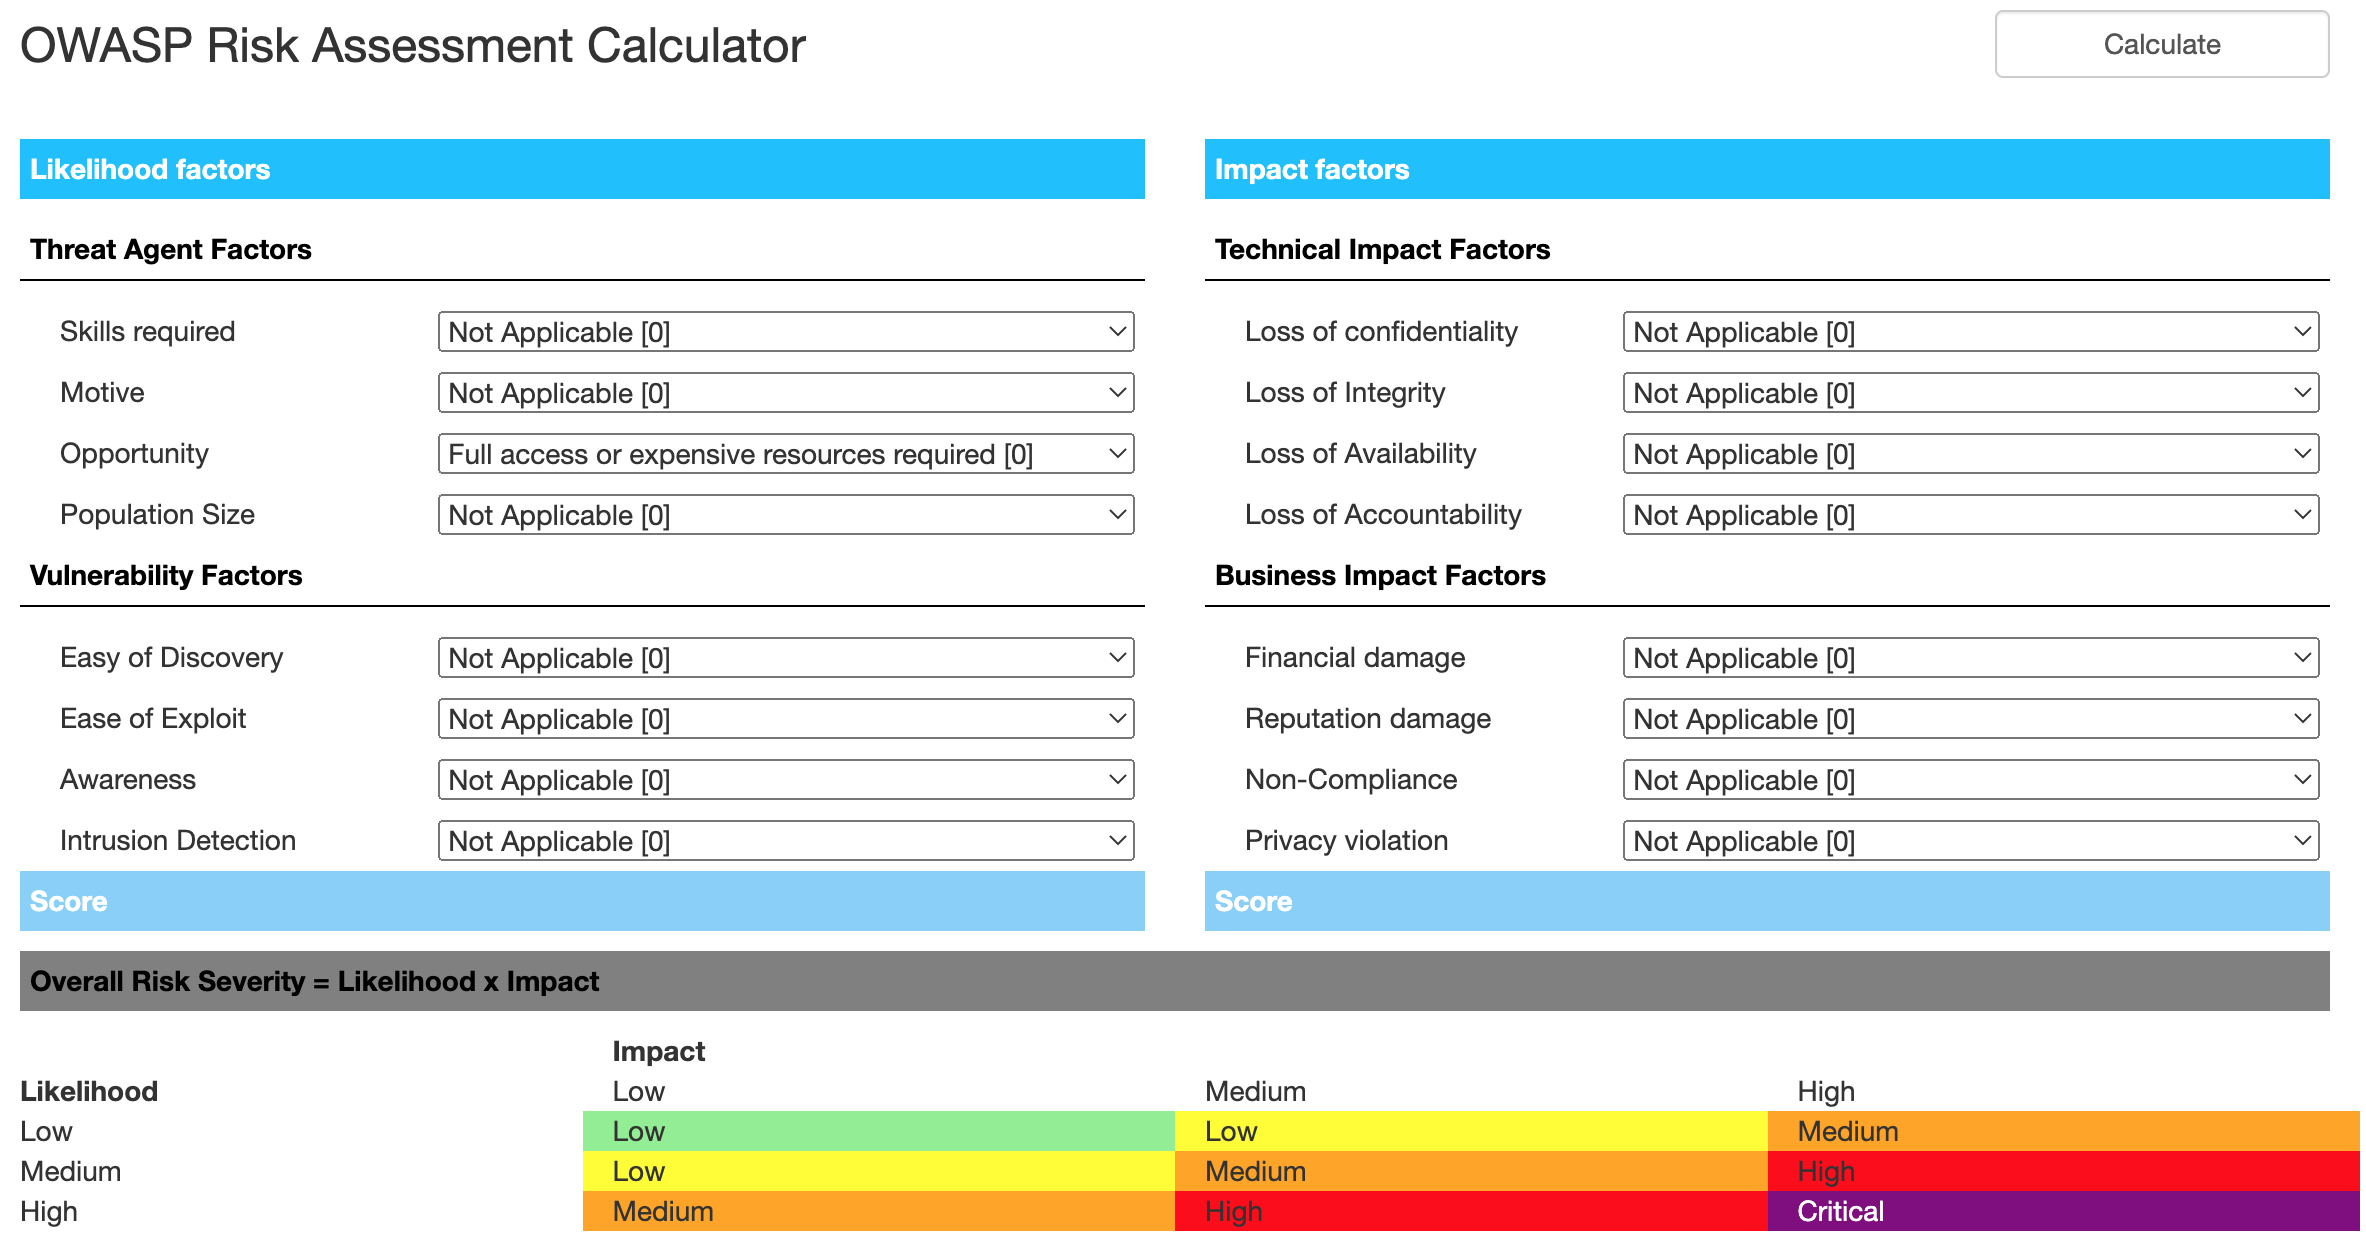Screen dimensions: 2366x1254
Task: Open the Loss of confidentiality dropdown
Action: pos(1971,332)
